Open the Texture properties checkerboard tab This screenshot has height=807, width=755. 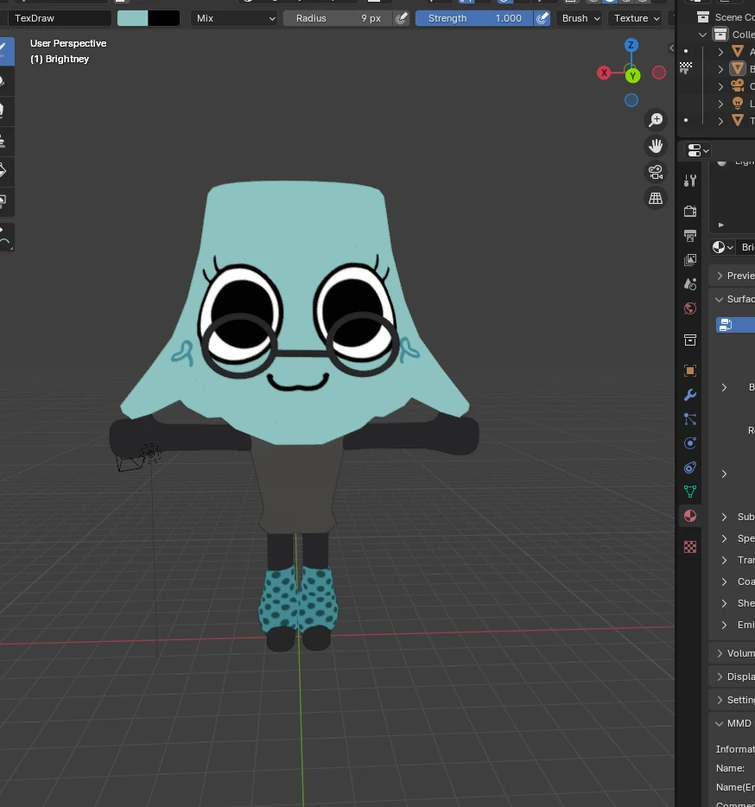coord(690,547)
